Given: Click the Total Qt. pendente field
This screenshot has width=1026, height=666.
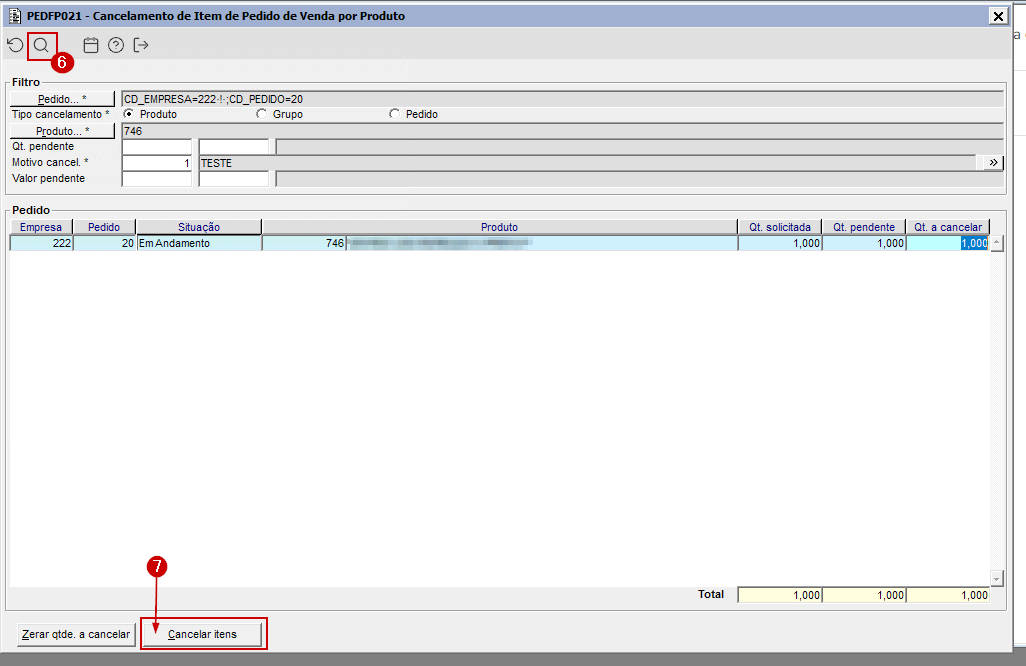Looking at the screenshot, I should click(864, 595).
